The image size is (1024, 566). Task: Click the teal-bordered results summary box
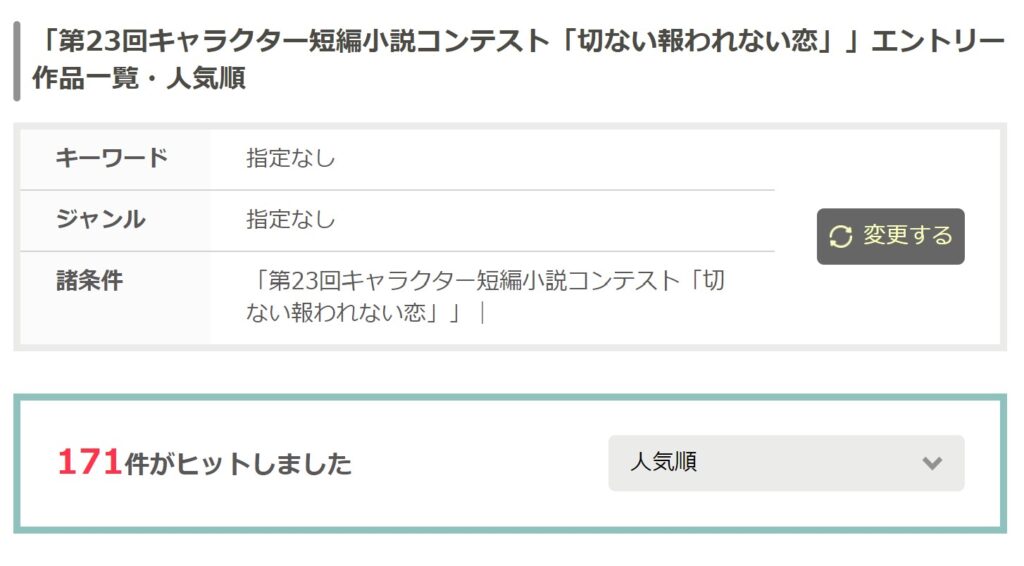click(x=510, y=464)
